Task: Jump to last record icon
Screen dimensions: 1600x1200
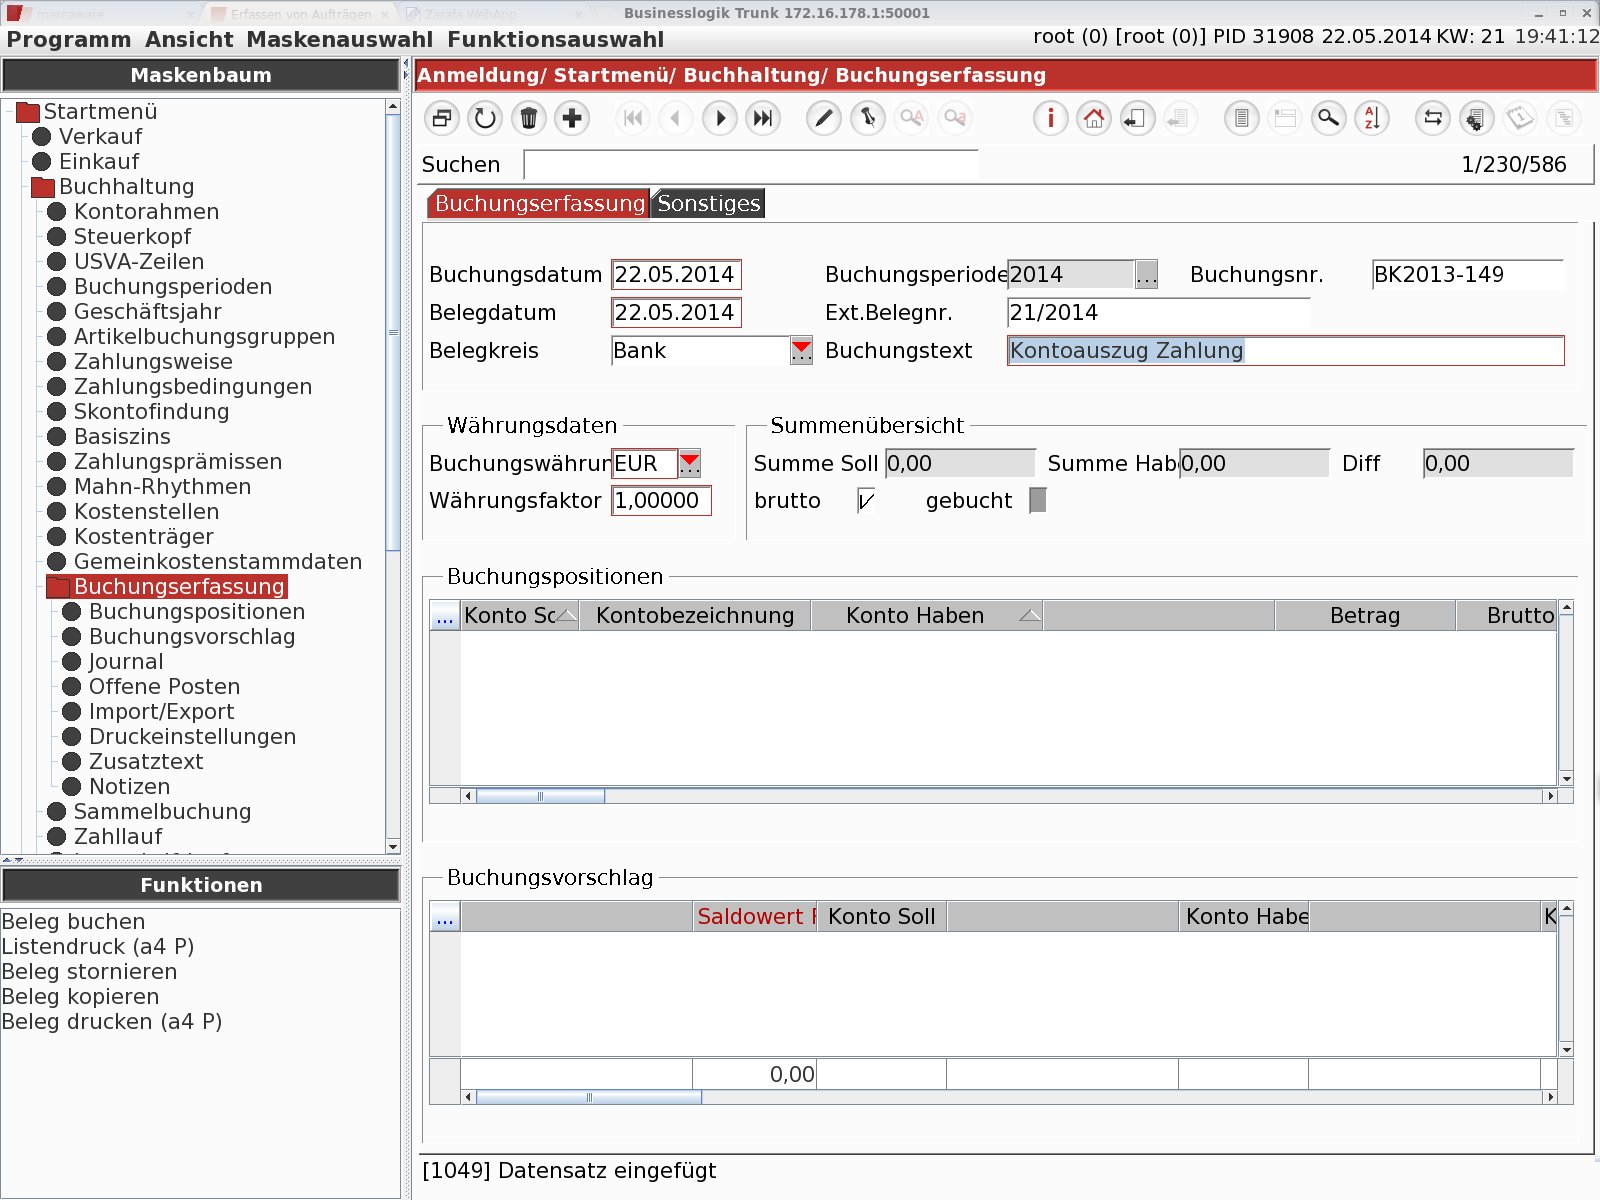Action: click(x=763, y=119)
